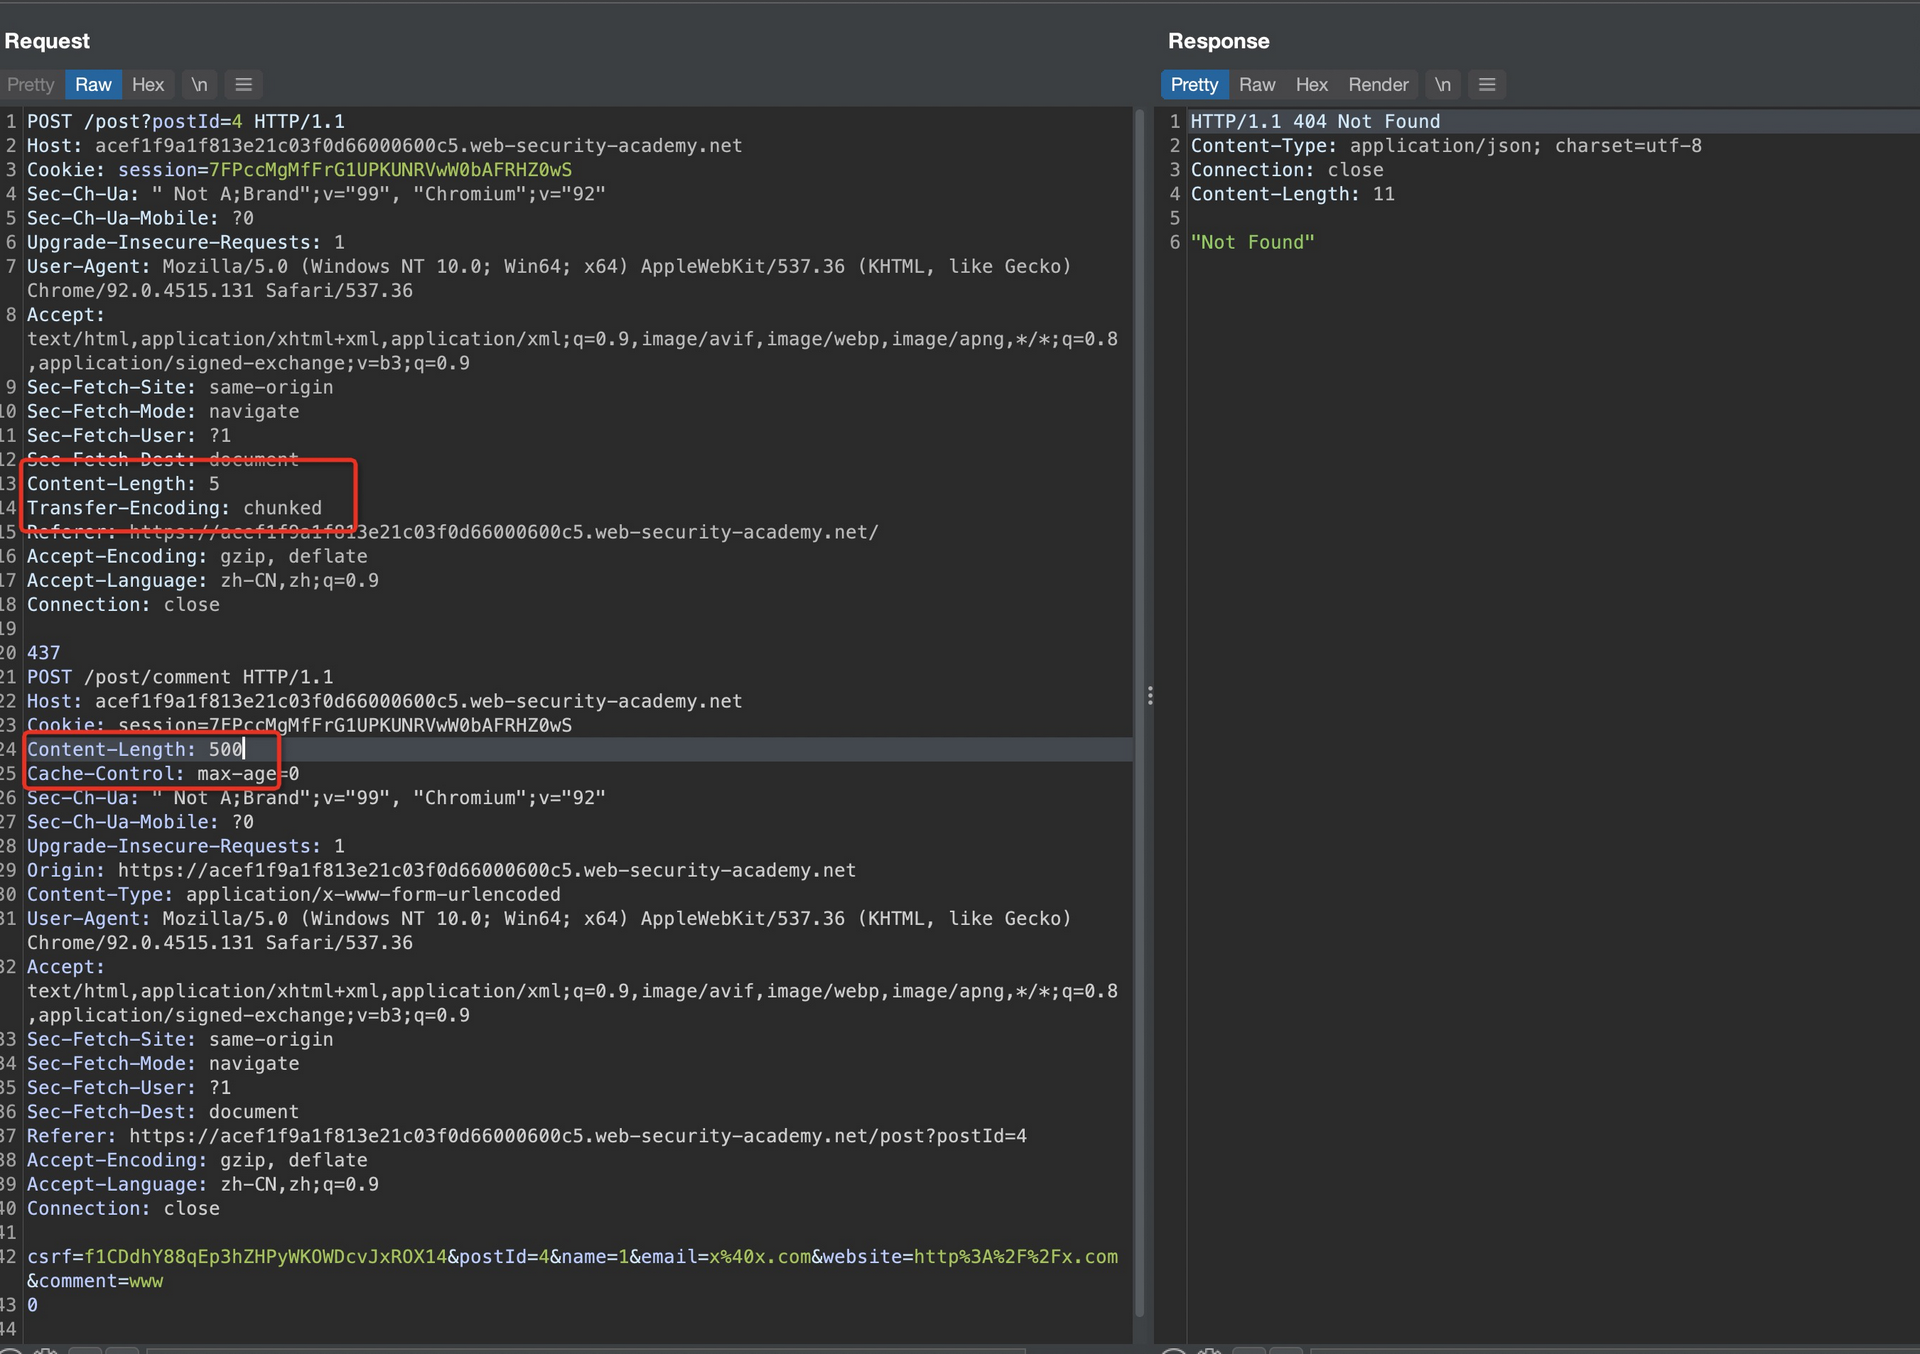Click the three-dot divider handle between panels
The width and height of the screenshot is (1920, 1354).
point(1150,695)
